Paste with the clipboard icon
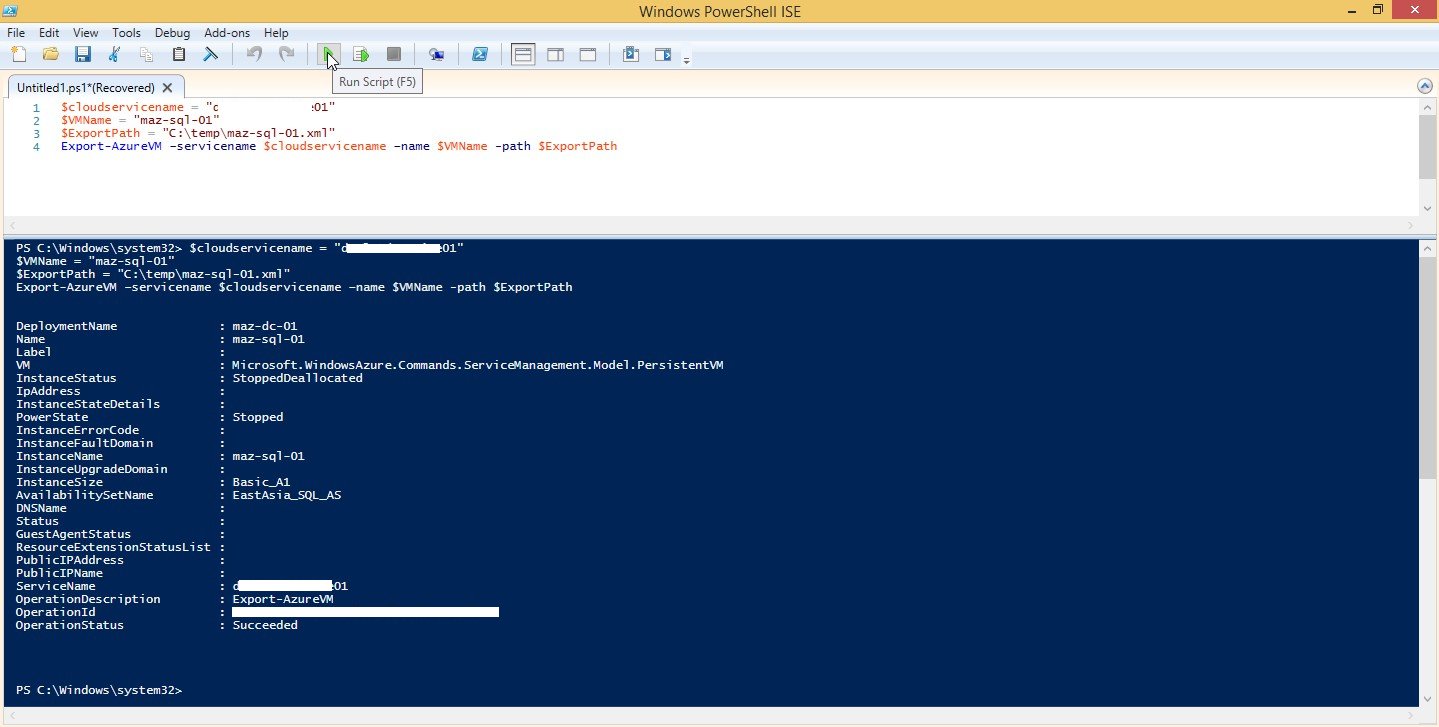 pyautogui.click(x=179, y=54)
